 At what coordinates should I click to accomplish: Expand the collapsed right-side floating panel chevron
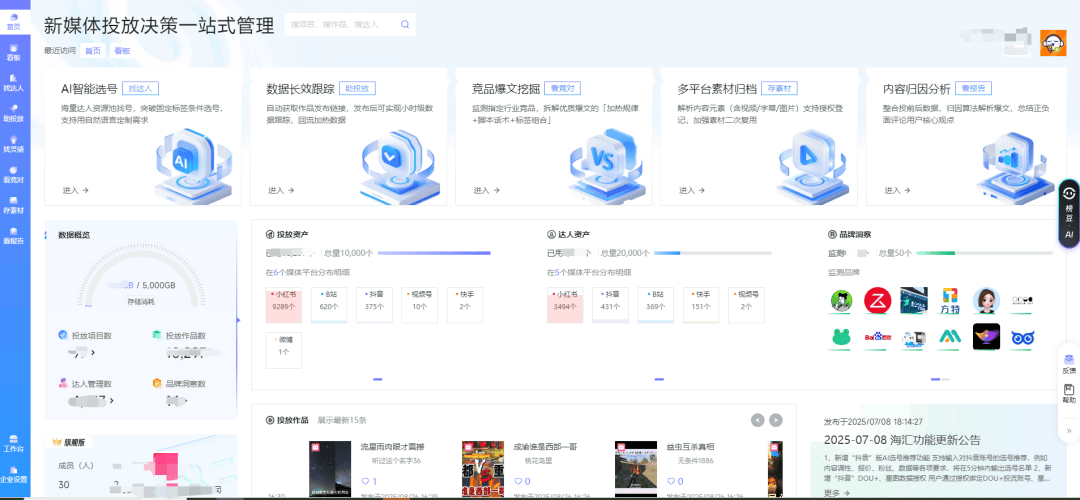pyautogui.click(x=1069, y=431)
